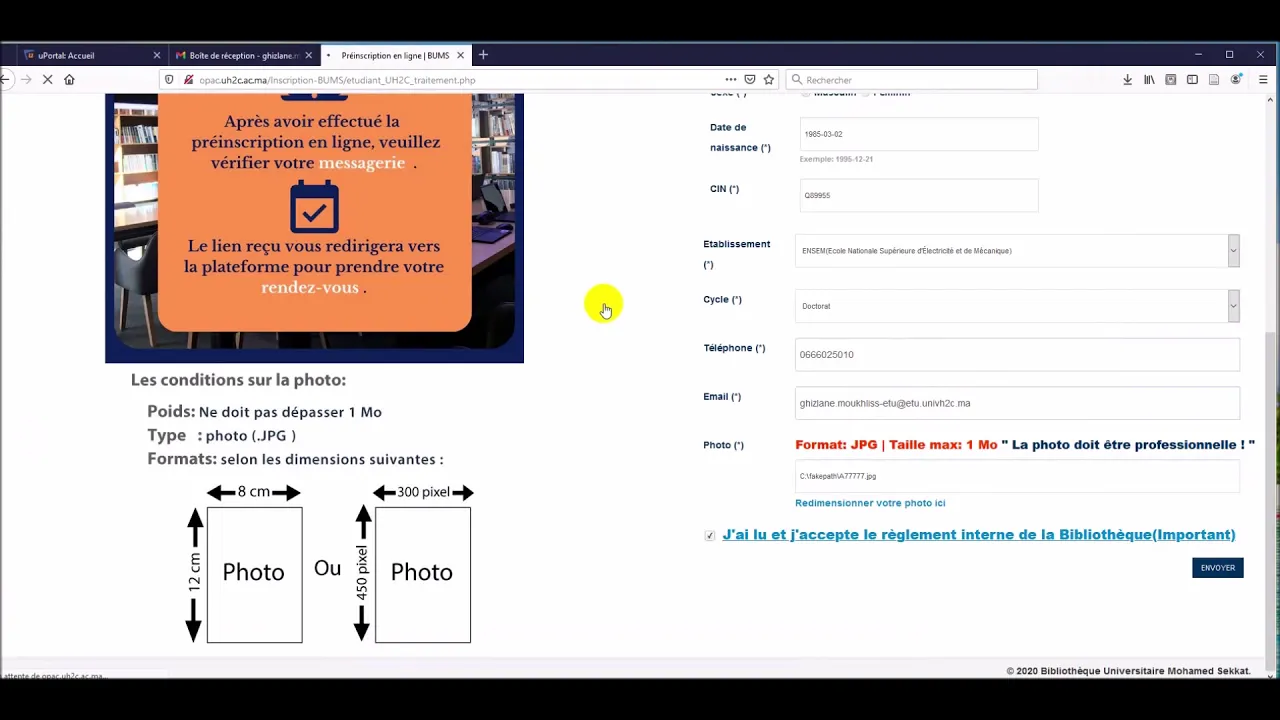Click the Téléphone input field
The width and height of the screenshot is (1280, 720).
coord(1017,355)
